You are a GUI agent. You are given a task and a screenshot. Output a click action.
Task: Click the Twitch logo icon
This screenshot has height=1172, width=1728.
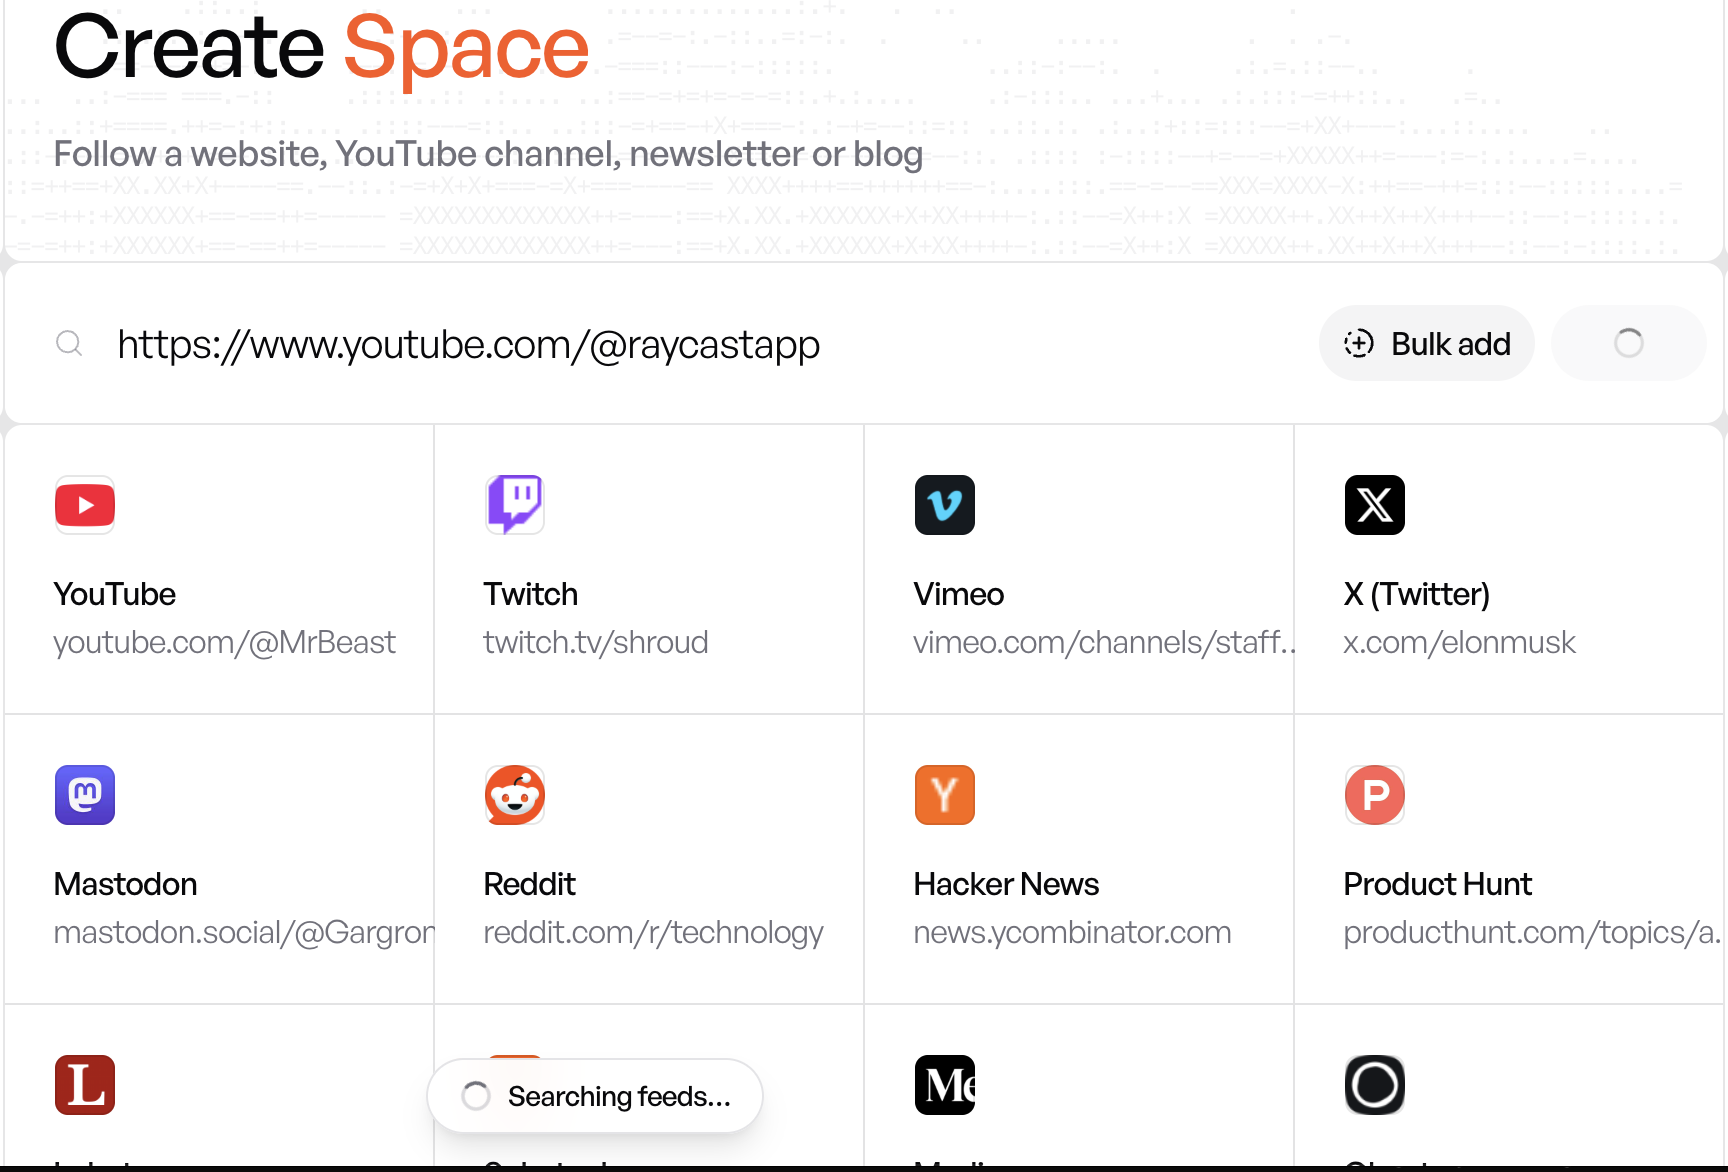coord(515,505)
